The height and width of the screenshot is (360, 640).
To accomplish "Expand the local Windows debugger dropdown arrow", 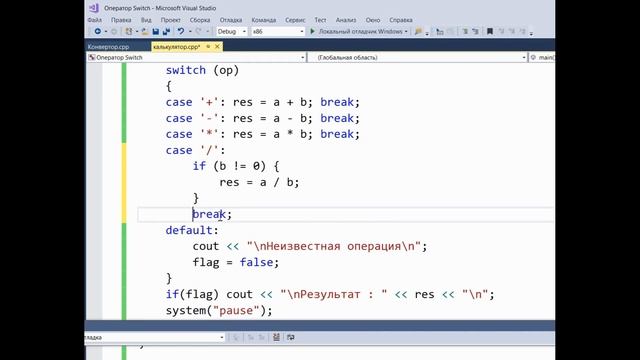I will click(x=406, y=31).
